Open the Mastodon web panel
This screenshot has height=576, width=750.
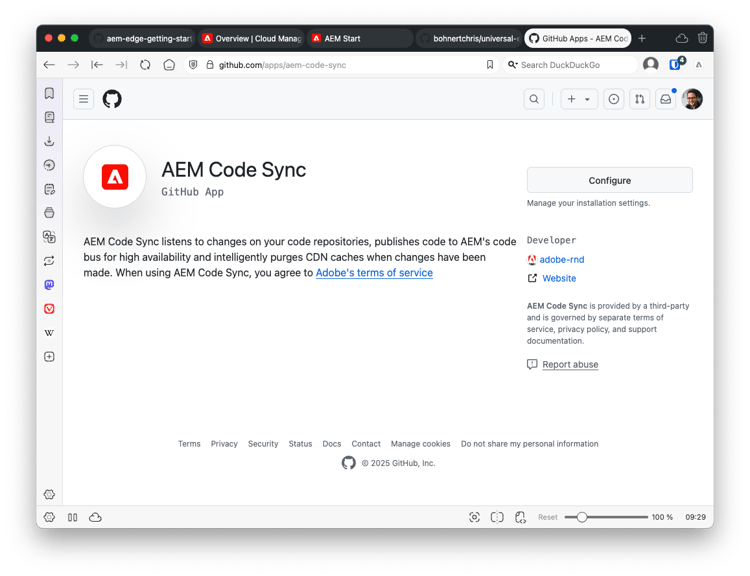[x=49, y=285]
